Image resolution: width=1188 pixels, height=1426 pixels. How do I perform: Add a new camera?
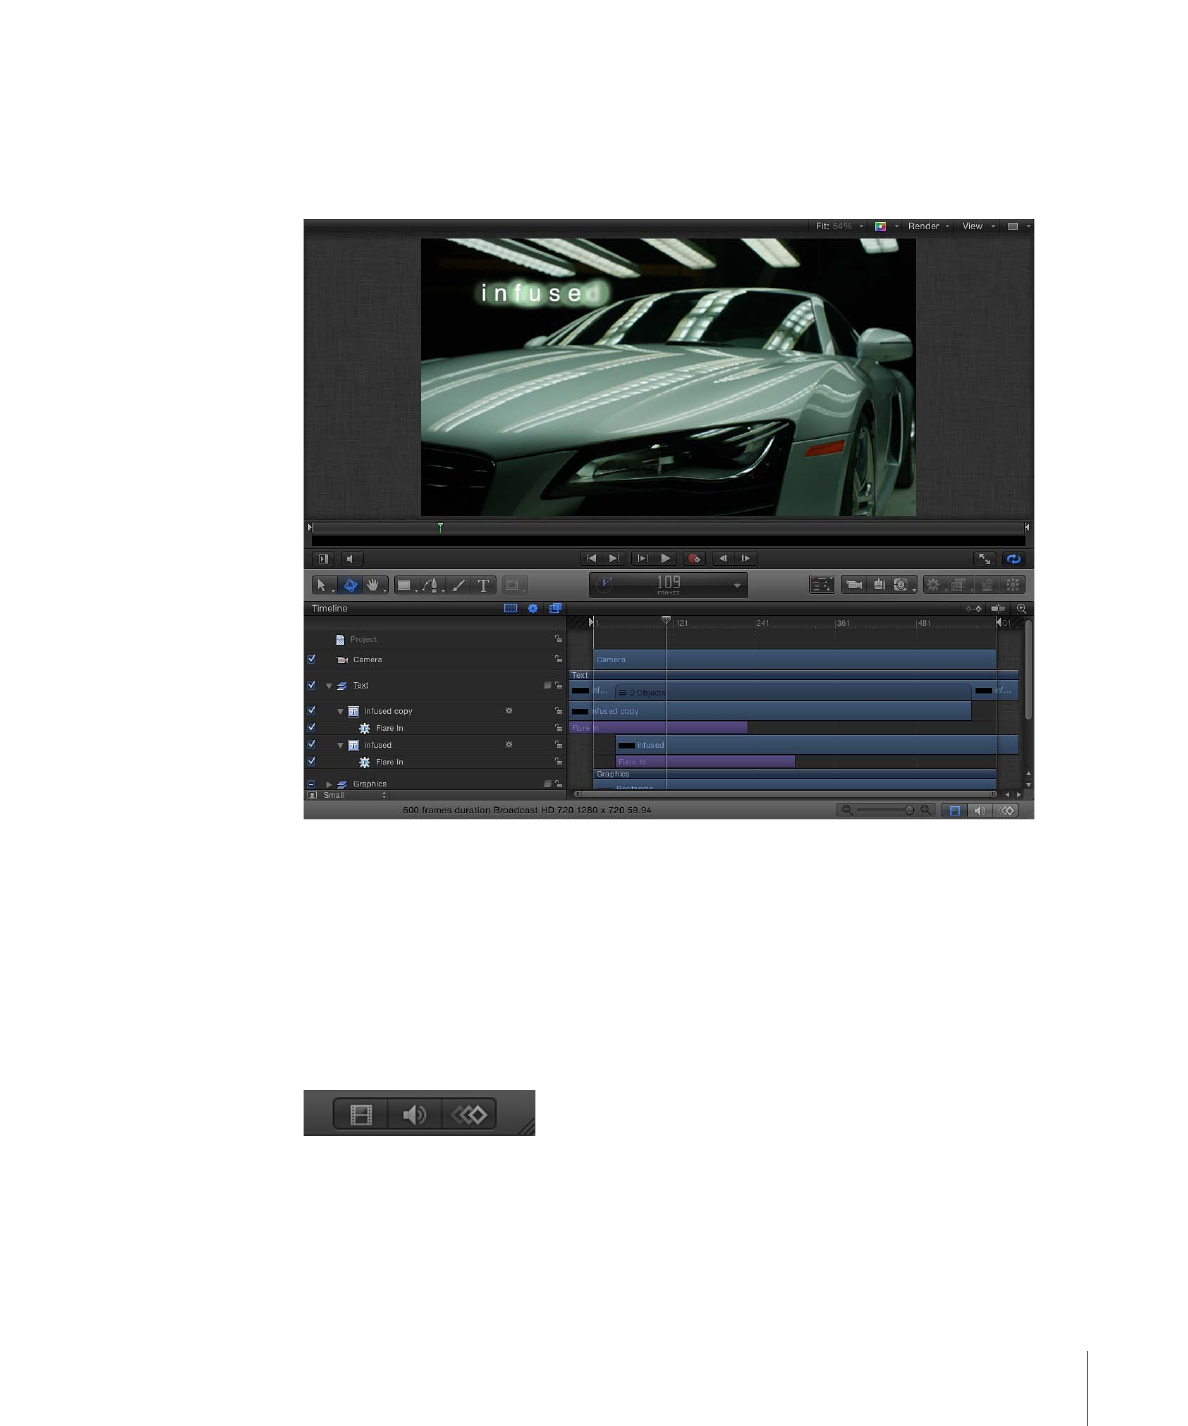[x=854, y=585]
